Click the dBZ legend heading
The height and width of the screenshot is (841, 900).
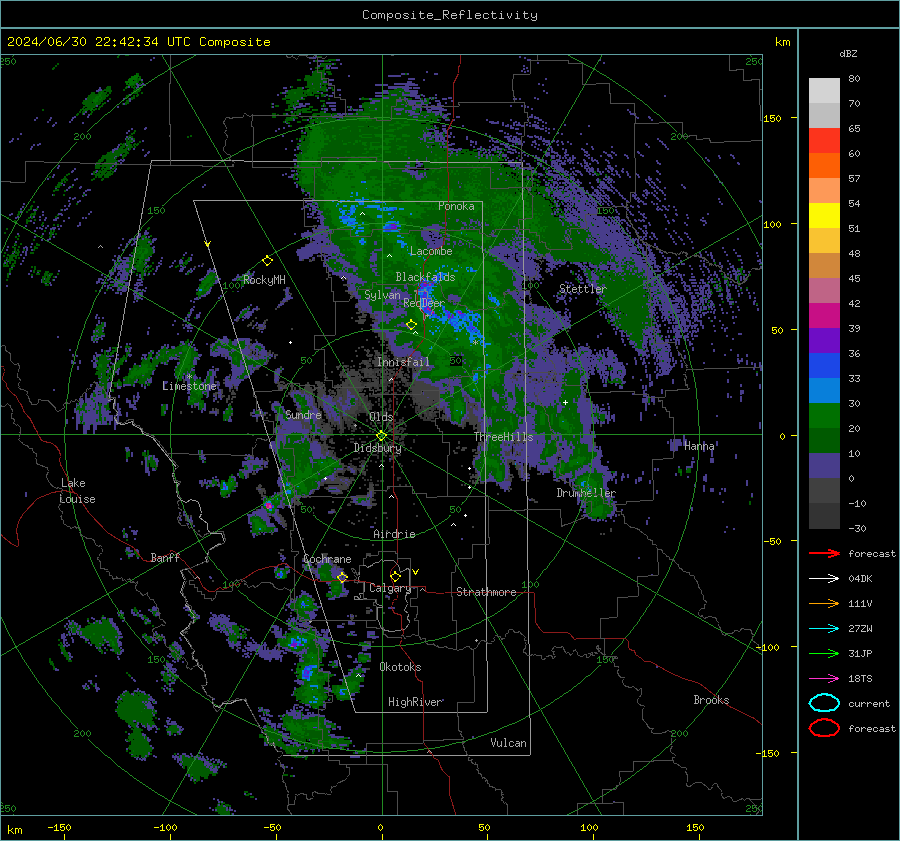coord(848,54)
